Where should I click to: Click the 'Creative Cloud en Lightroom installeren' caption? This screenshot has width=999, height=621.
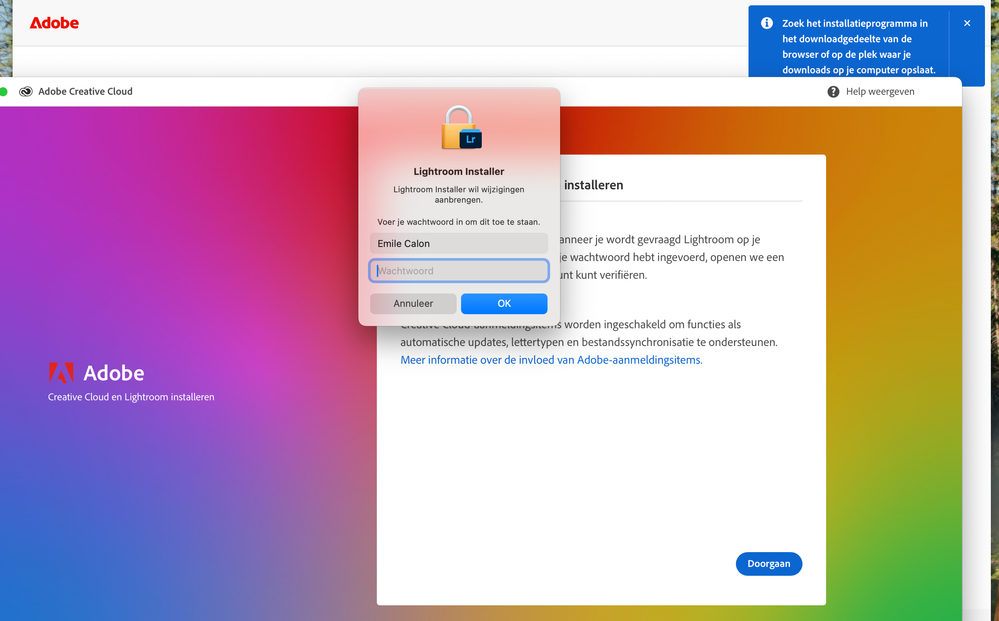click(131, 397)
